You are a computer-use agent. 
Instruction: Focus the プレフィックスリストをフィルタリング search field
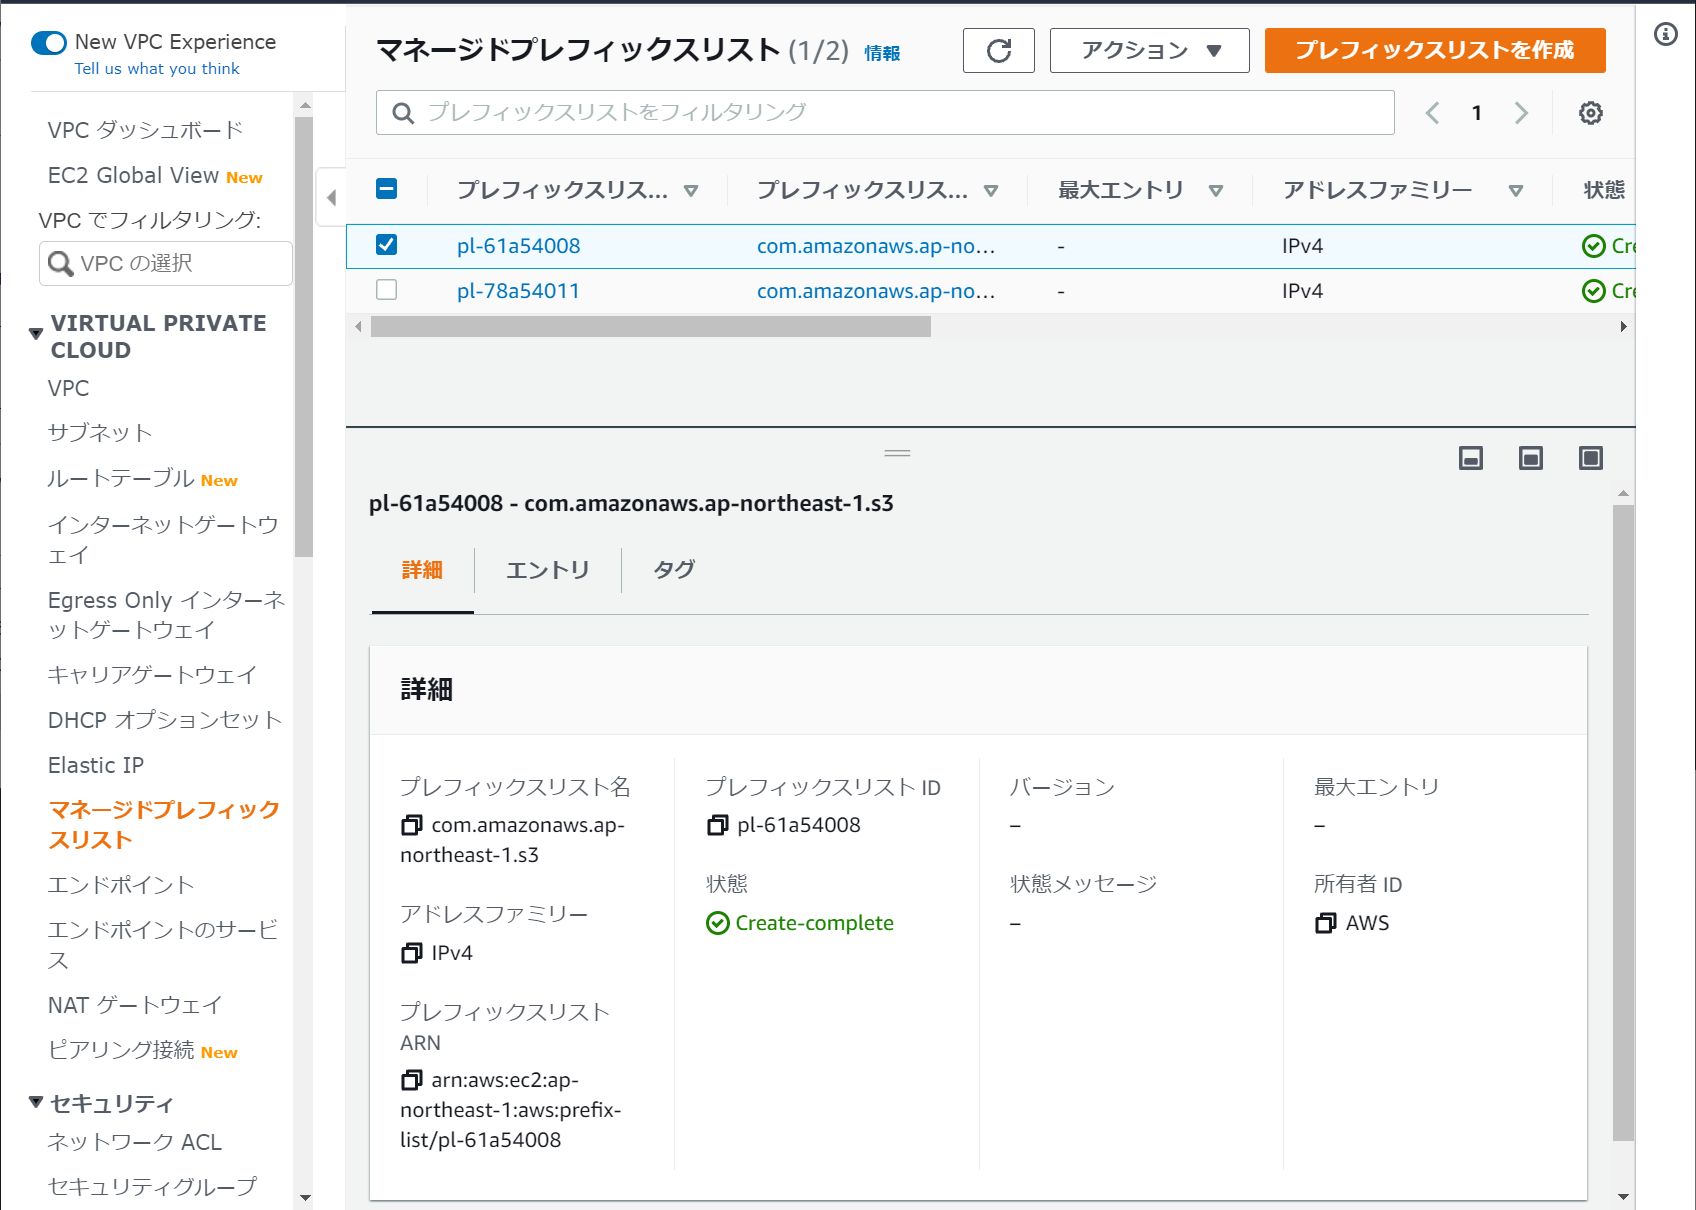(x=885, y=113)
